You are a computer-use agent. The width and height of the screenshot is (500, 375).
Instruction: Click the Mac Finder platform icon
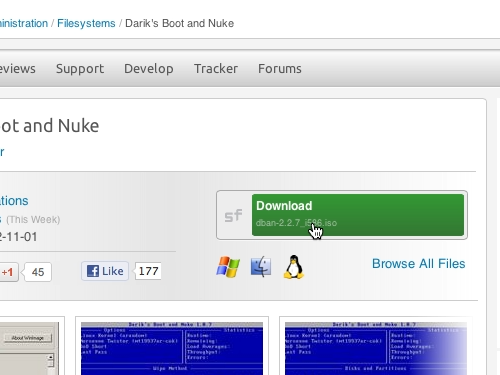[261, 266]
